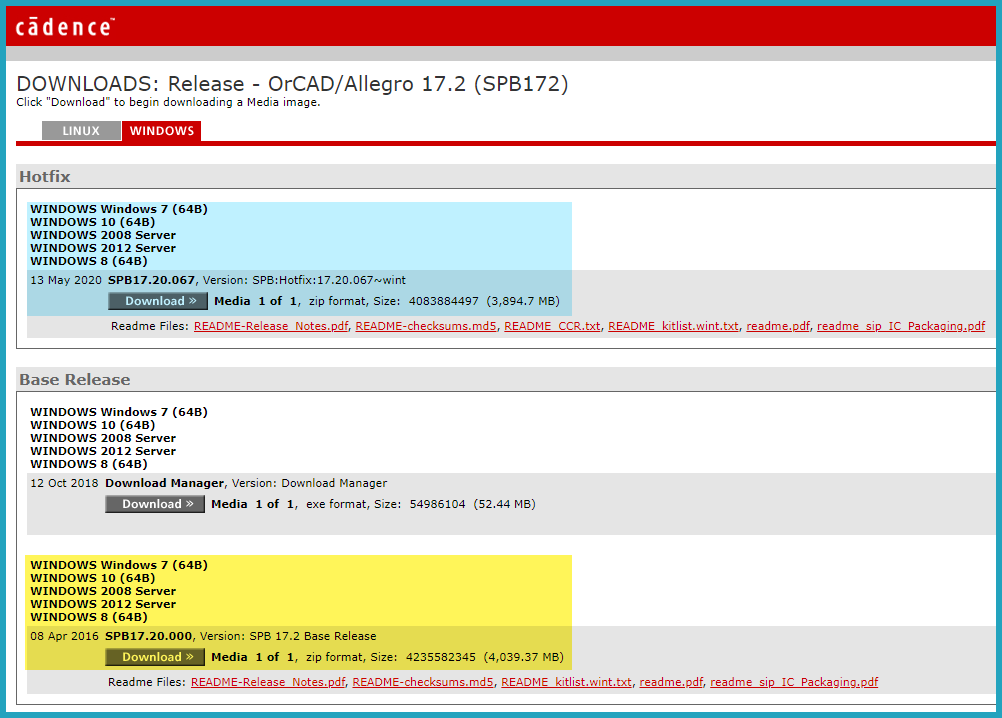Download the SPB17.20.067 hotfix zip
The height and width of the screenshot is (718, 1002).
(x=158, y=301)
